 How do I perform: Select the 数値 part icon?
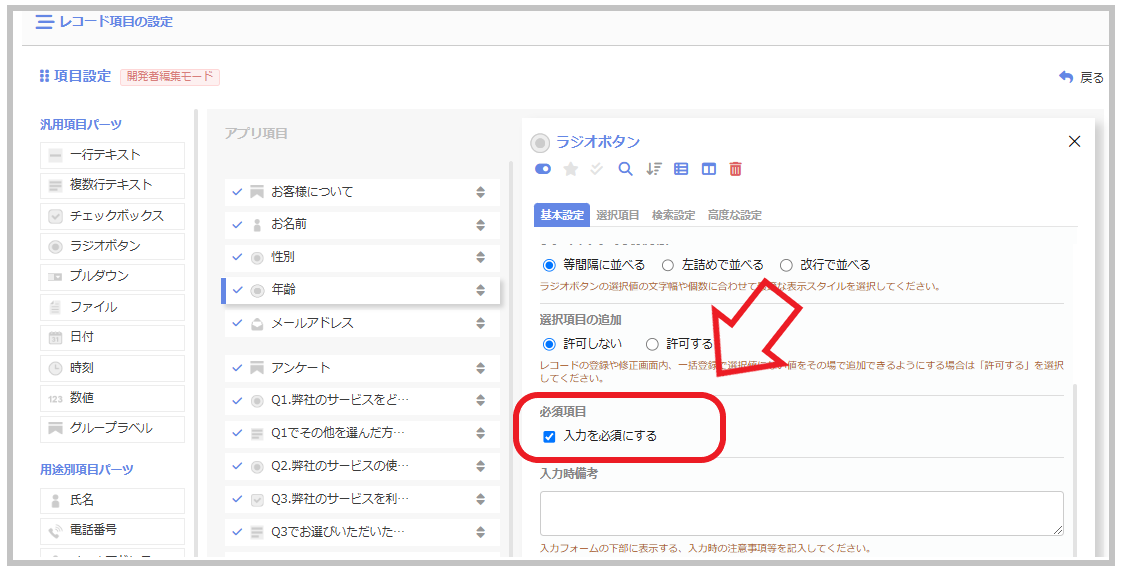[55, 398]
